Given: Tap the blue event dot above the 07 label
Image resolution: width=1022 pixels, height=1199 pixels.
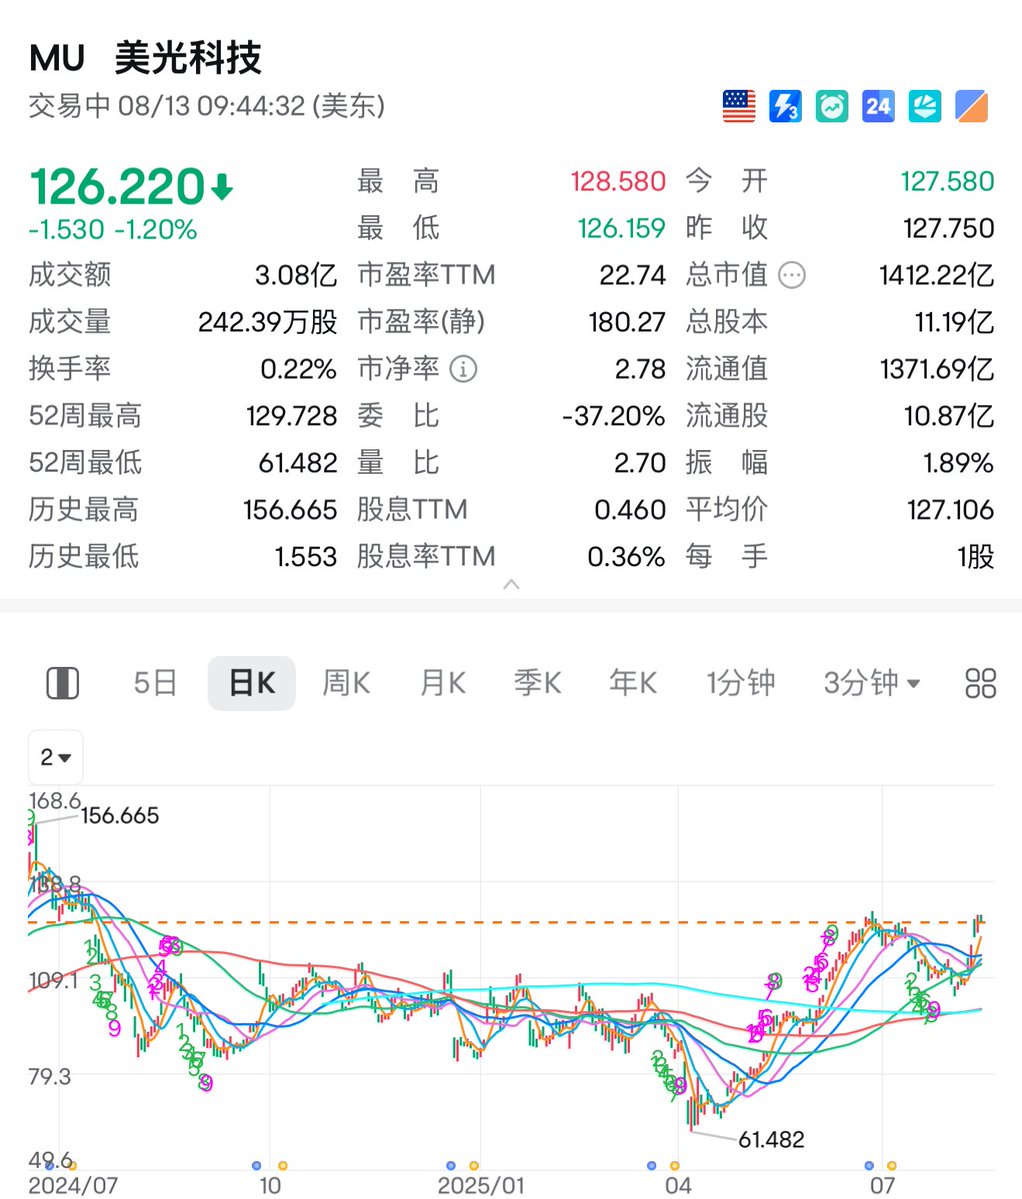Looking at the screenshot, I should click(x=869, y=1165).
